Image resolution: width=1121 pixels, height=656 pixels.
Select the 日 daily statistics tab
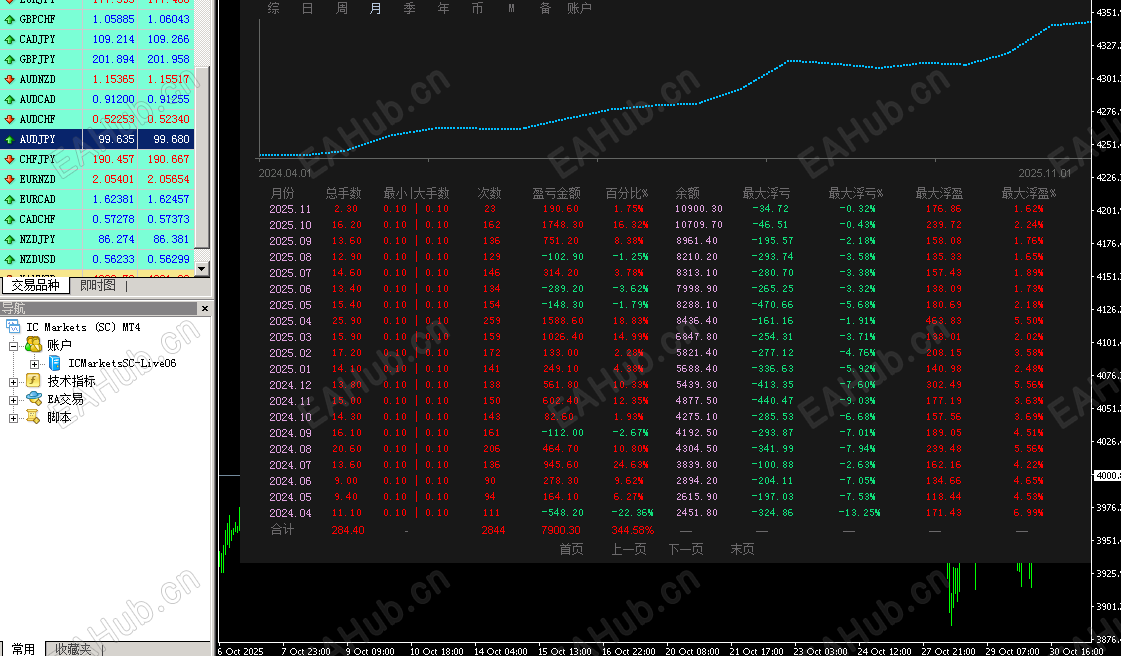[x=307, y=9]
